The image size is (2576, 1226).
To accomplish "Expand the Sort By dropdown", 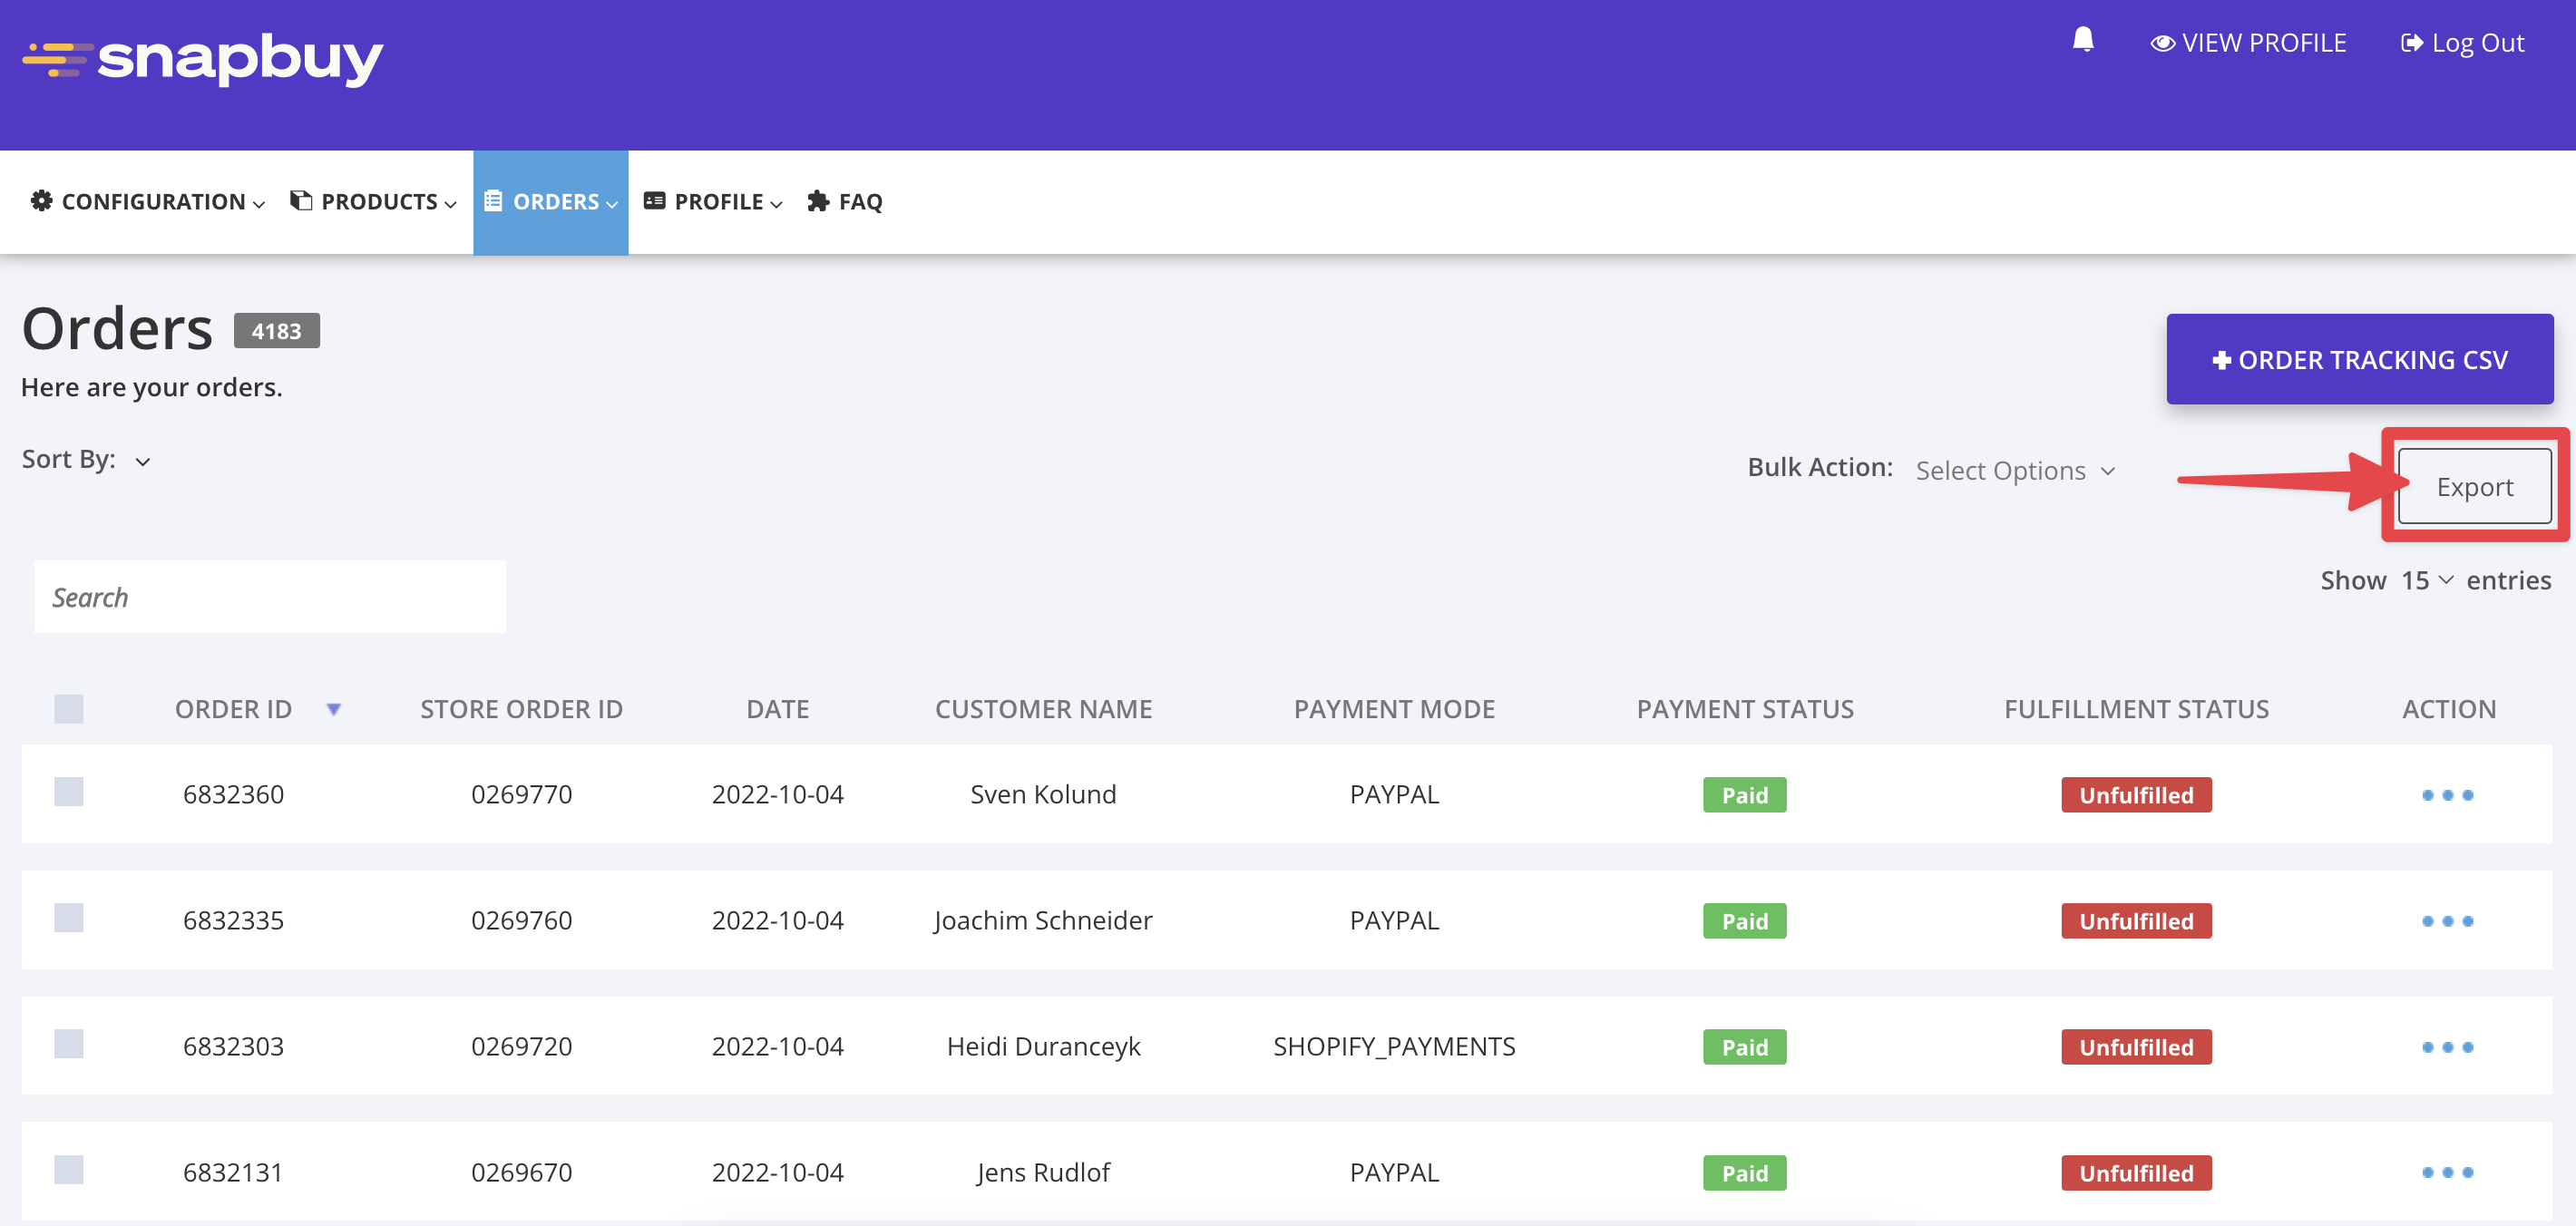I will coord(143,461).
